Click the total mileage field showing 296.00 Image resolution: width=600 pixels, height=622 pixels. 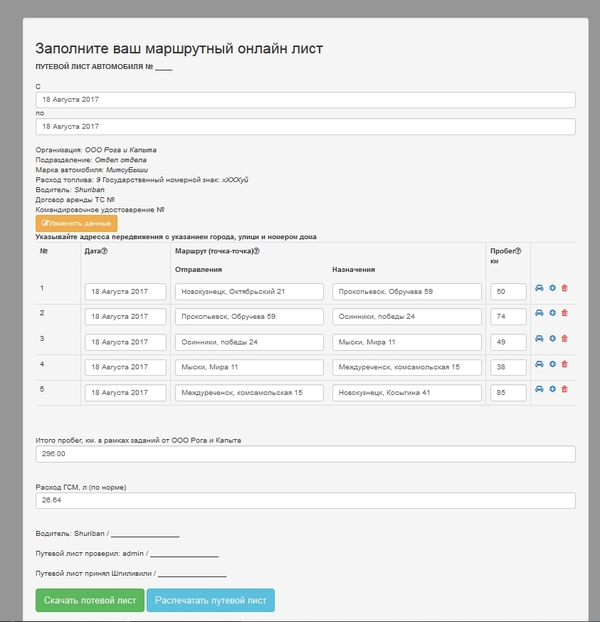click(305, 454)
